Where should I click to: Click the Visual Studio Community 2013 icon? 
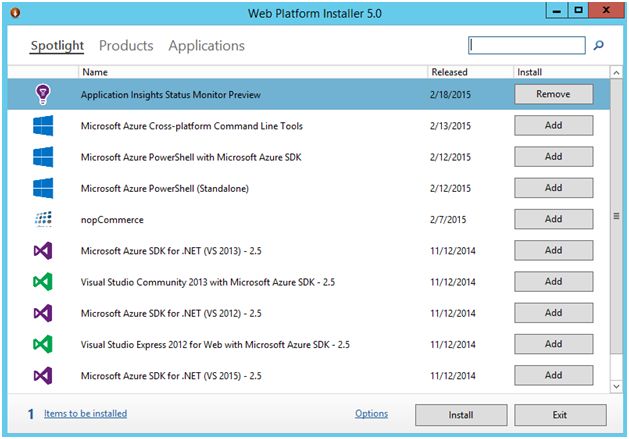[42, 281]
